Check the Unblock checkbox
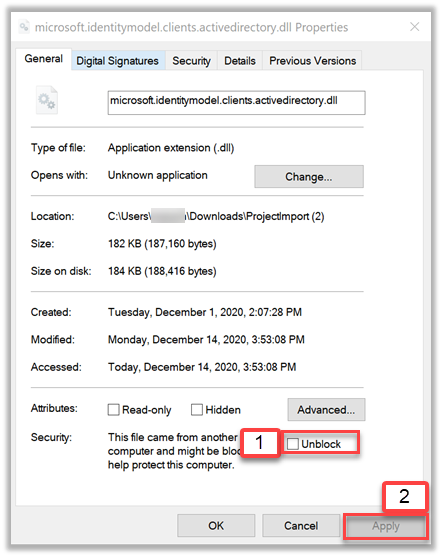This screenshot has height=557, width=442. coord(292,443)
